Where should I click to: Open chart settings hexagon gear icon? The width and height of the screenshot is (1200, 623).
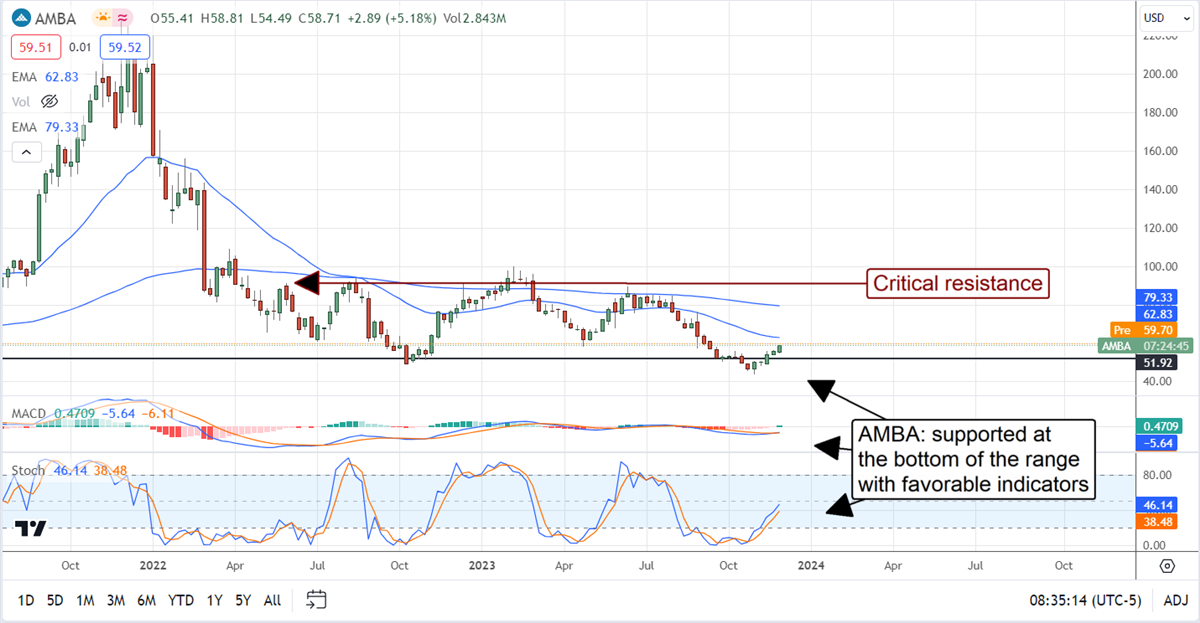pos(1167,566)
